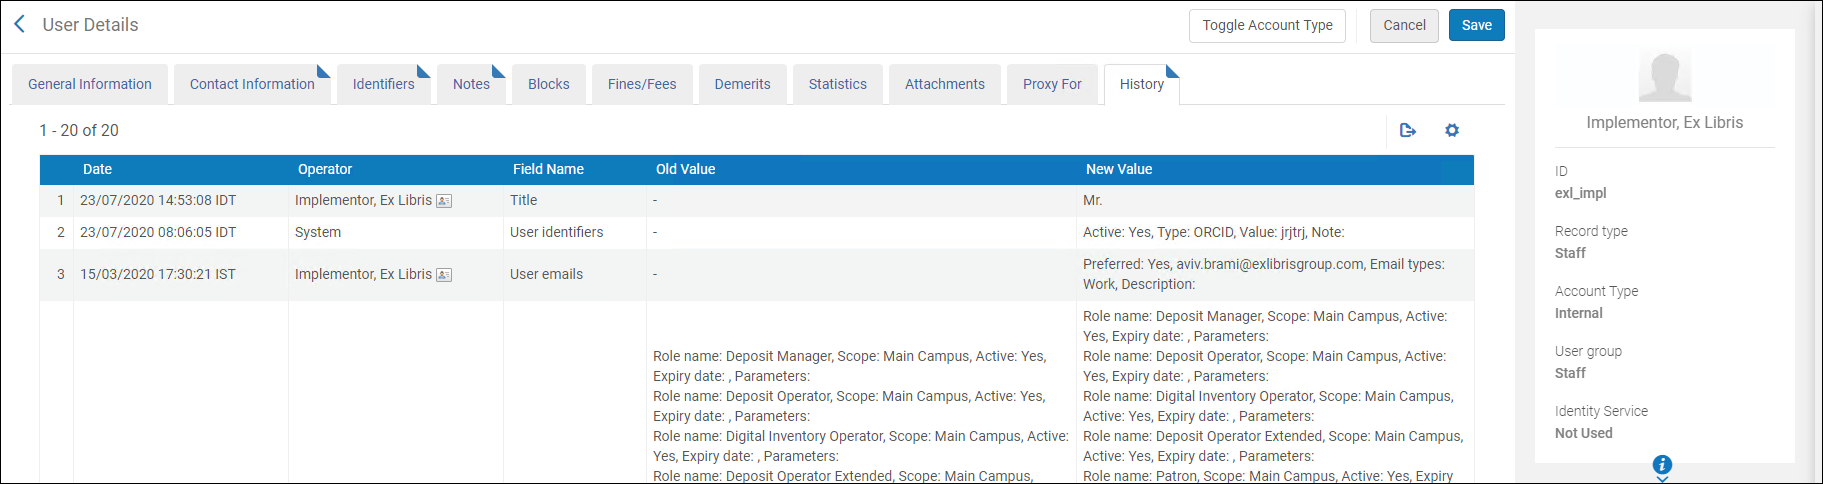This screenshot has width=1823, height=484.
Task: Click the New Value column header
Action: pos(1119,169)
